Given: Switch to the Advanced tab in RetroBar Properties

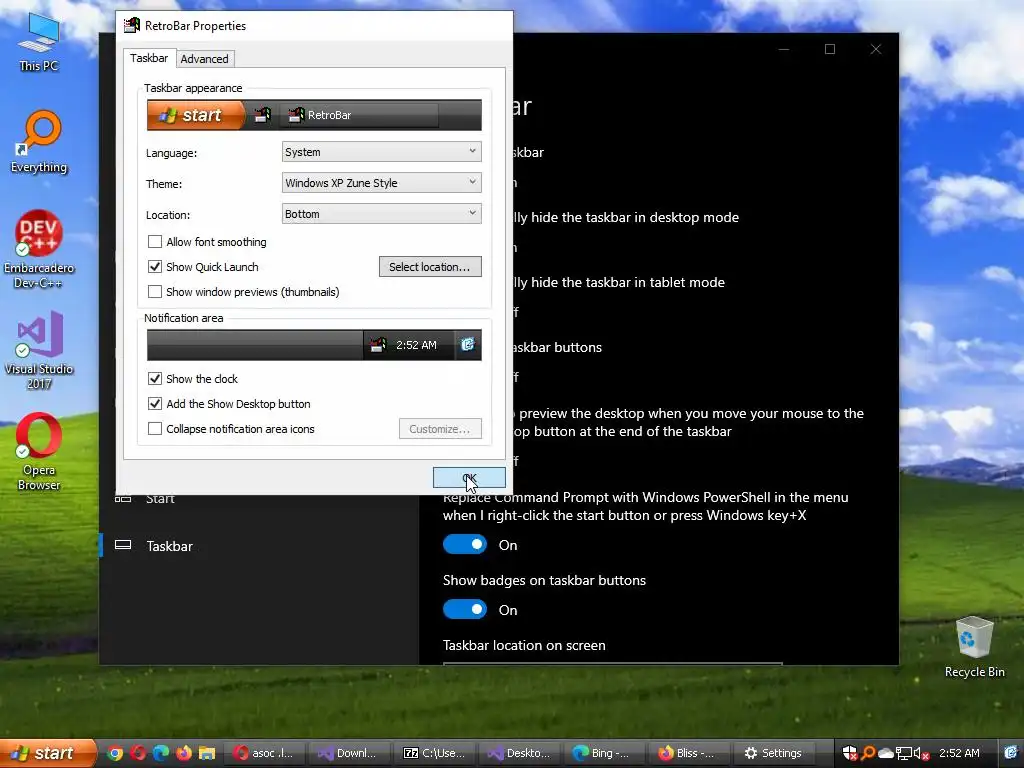Looking at the screenshot, I should click(204, 59).
